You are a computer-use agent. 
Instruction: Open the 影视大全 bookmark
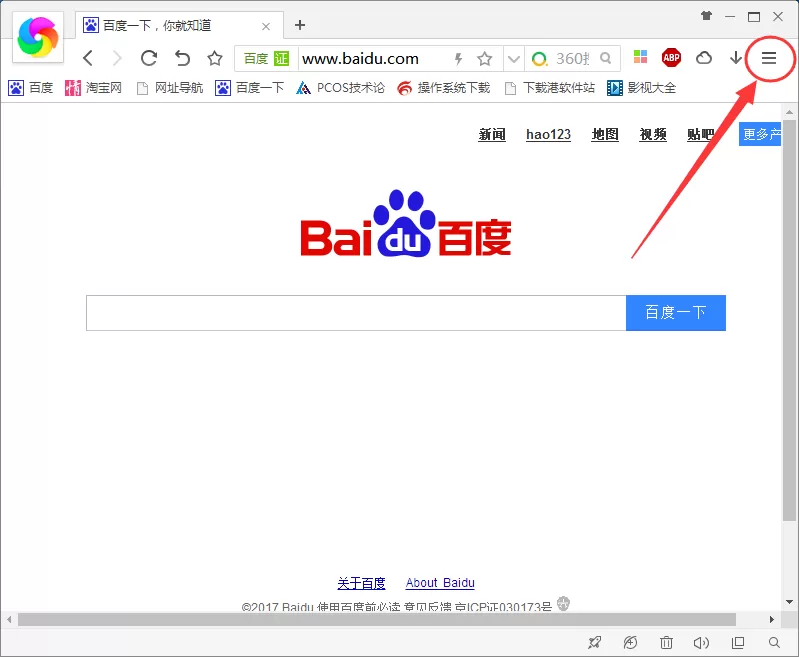(642, 88)
